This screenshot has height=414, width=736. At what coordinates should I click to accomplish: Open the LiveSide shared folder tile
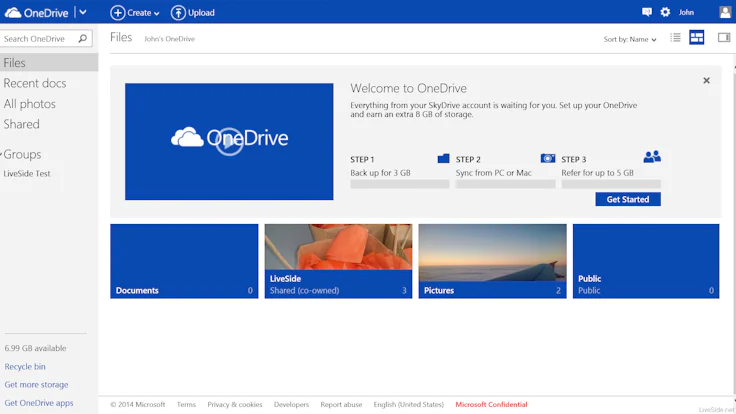point(338,261)
